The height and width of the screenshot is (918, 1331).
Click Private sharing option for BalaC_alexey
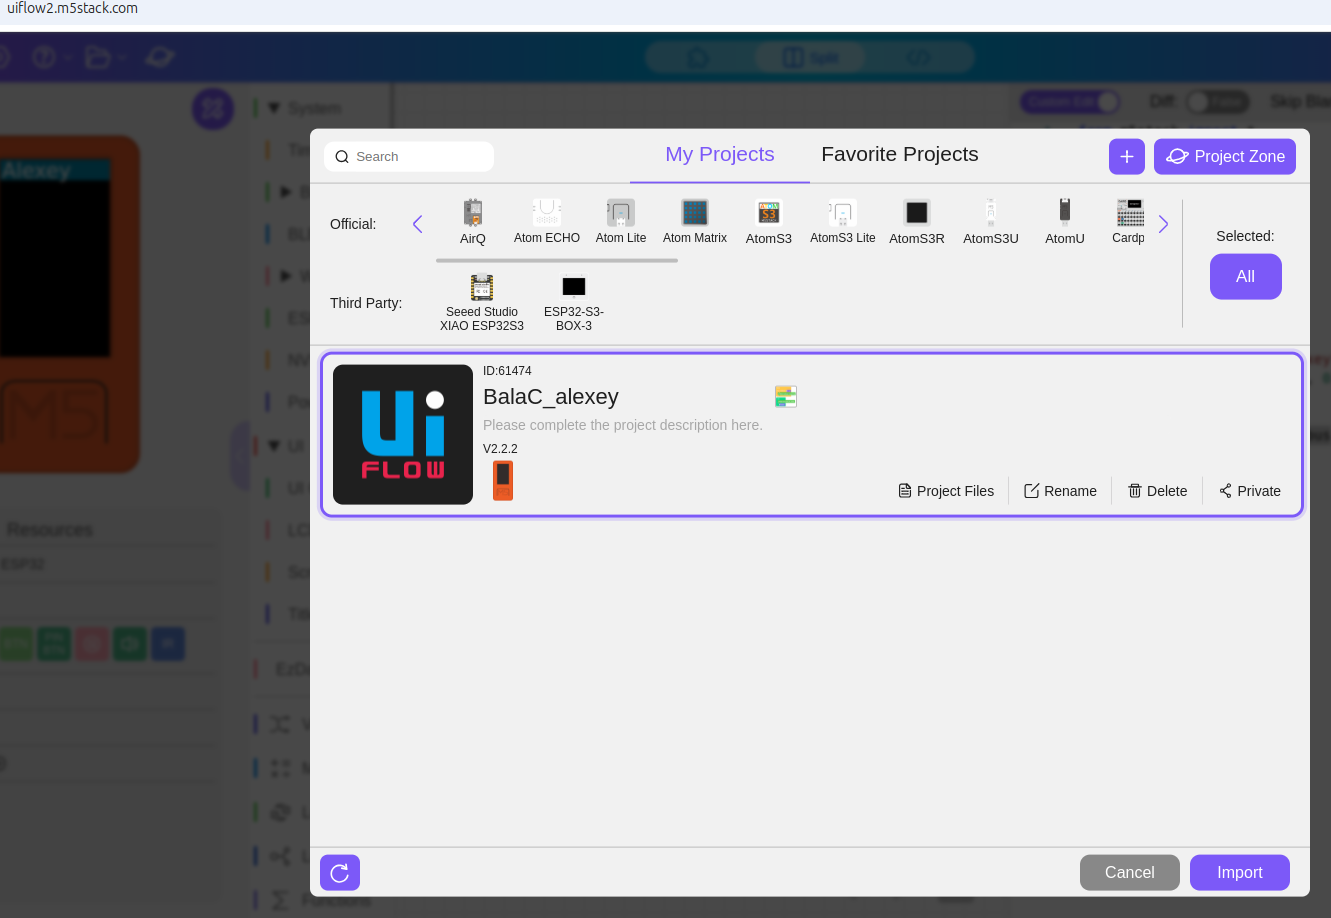point(1250,491)
